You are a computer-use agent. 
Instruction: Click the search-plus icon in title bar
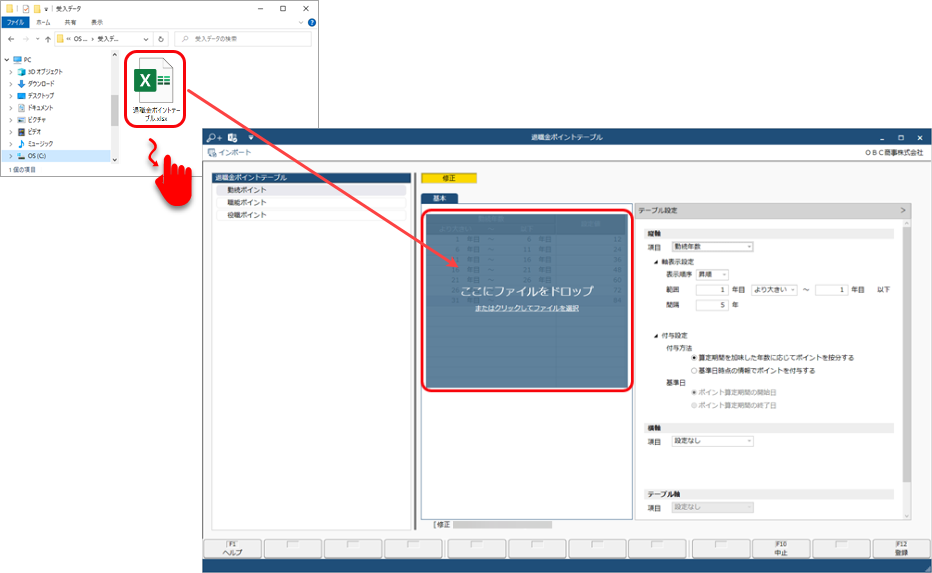click(x=215, y=137)
